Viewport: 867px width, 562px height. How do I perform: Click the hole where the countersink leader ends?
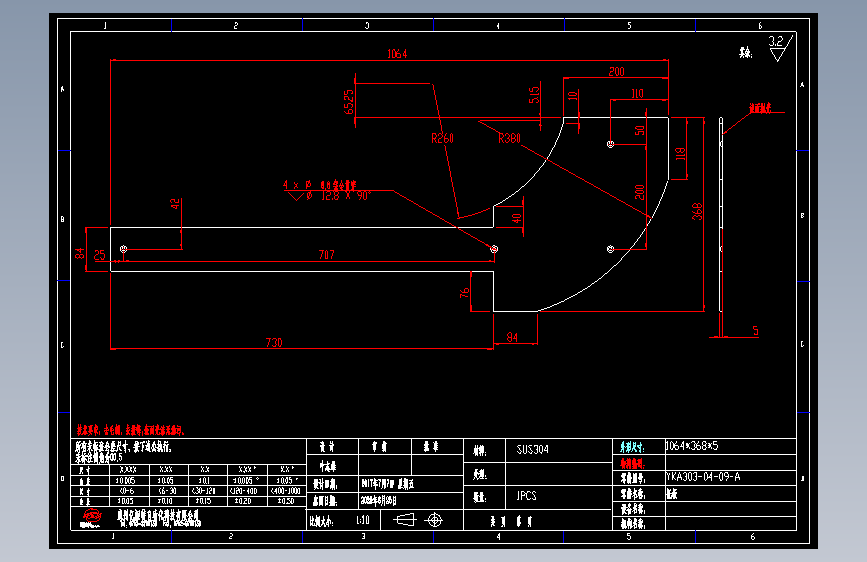pyautogui.click(x=494, y=249)
